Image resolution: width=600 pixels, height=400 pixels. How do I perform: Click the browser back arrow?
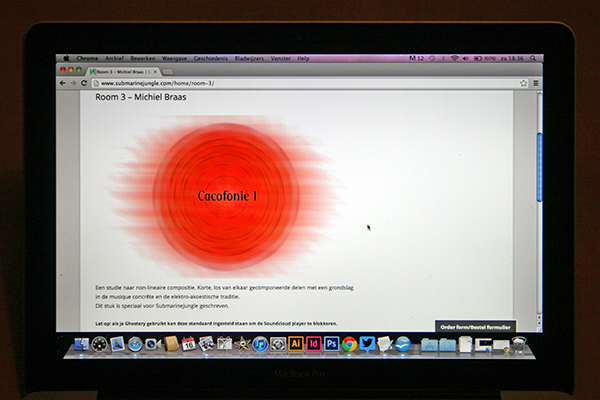tap(63, 83)
